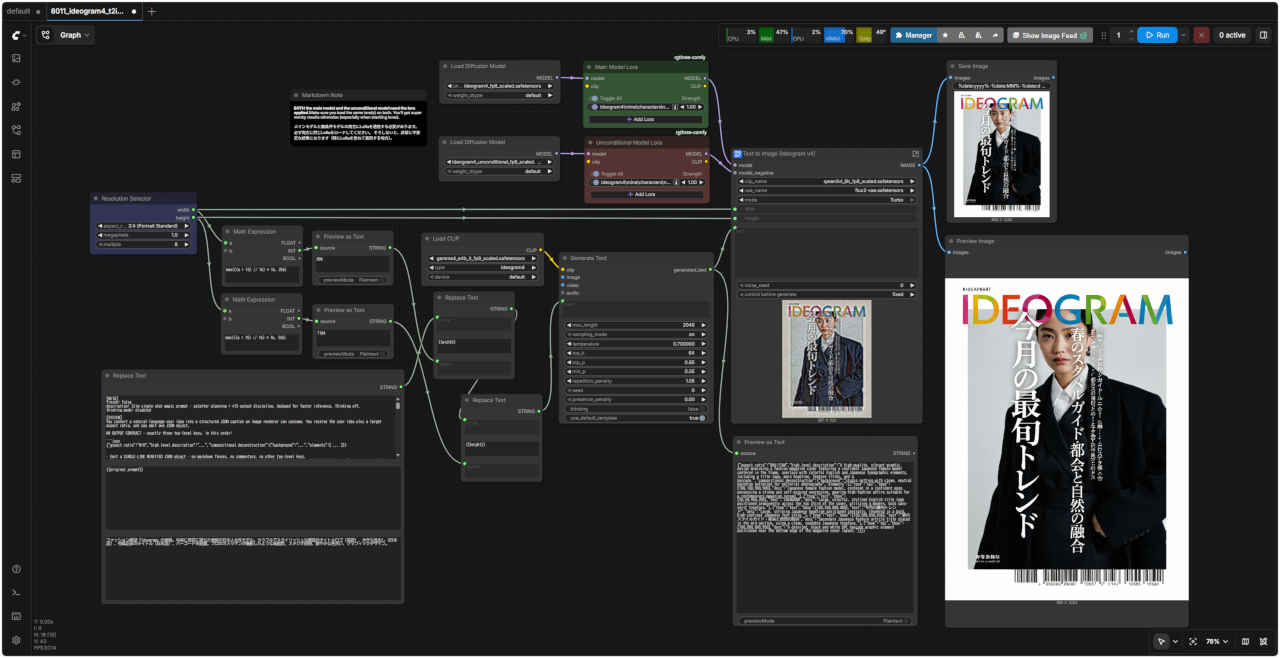Open the console terminal icon in sidebar
Screen dimensions: 1280x658
pyautogui.click(x=16, y=592)
